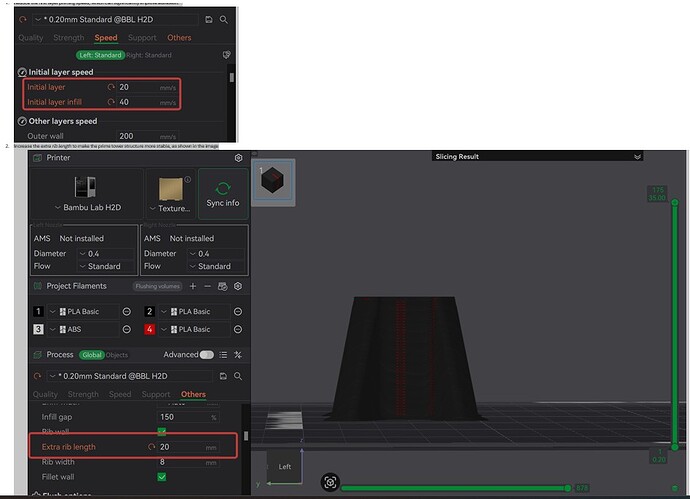The image size is (690, 499).
Task: Switch to the Support tab
Action: [x=156, y=394]
